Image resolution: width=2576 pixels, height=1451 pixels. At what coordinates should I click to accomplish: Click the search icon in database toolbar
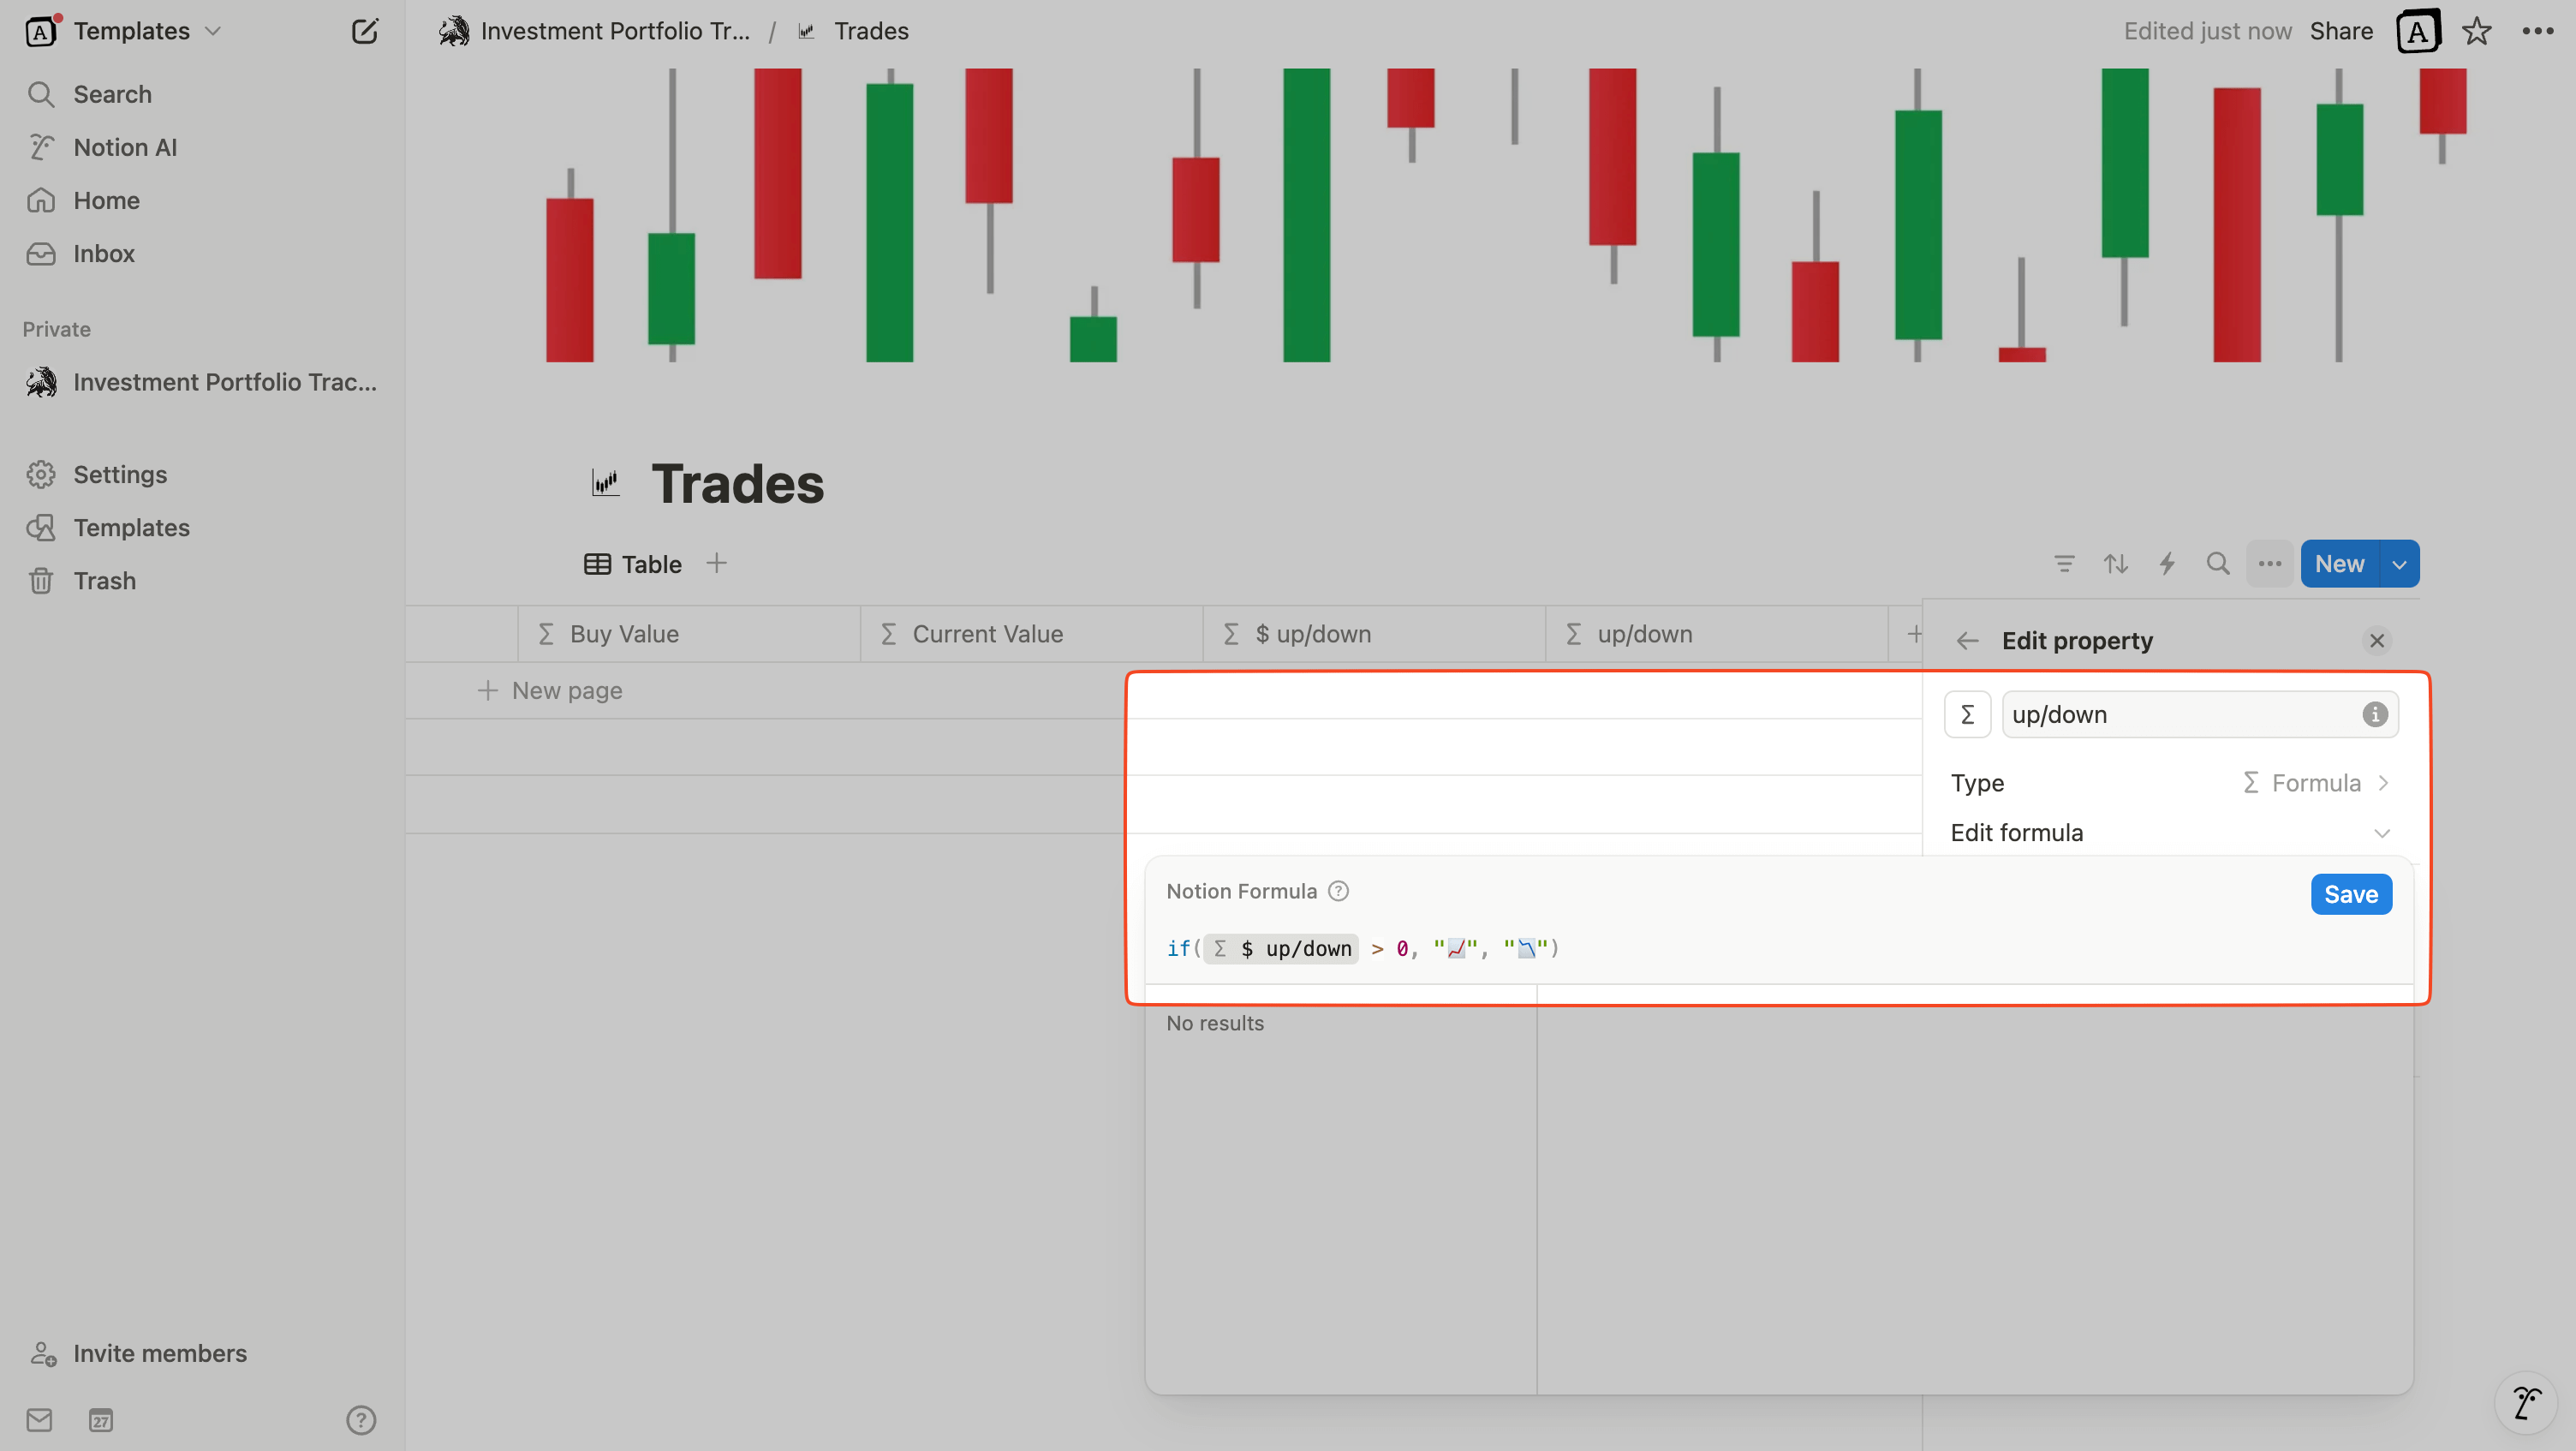point(2219,563)
